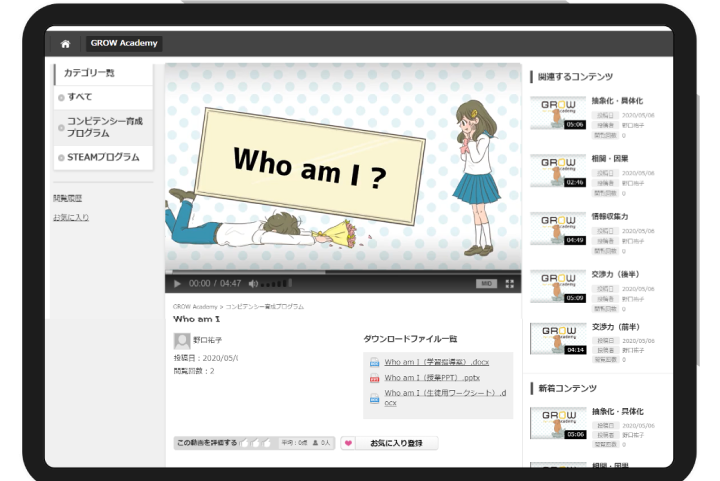Image resolution: width=720 pixels, height=481 pixels.
Task: Open related title 抽象化・具体化
Action: pos(617,101)
